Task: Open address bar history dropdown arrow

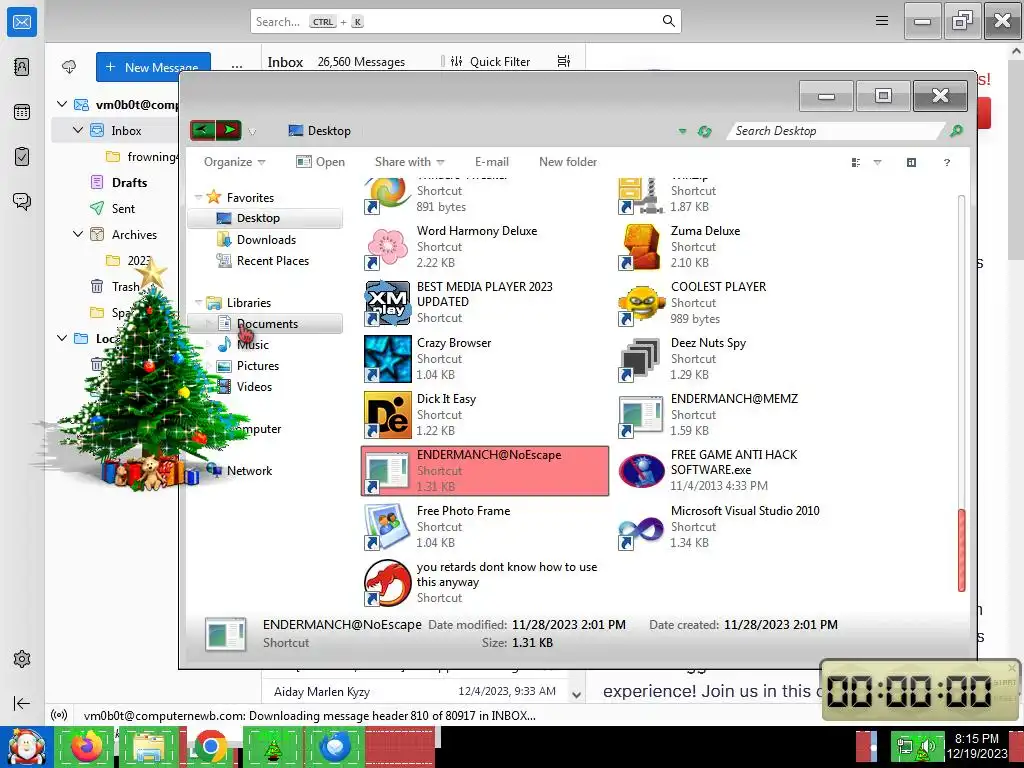Action: click(x=682, y=131)
